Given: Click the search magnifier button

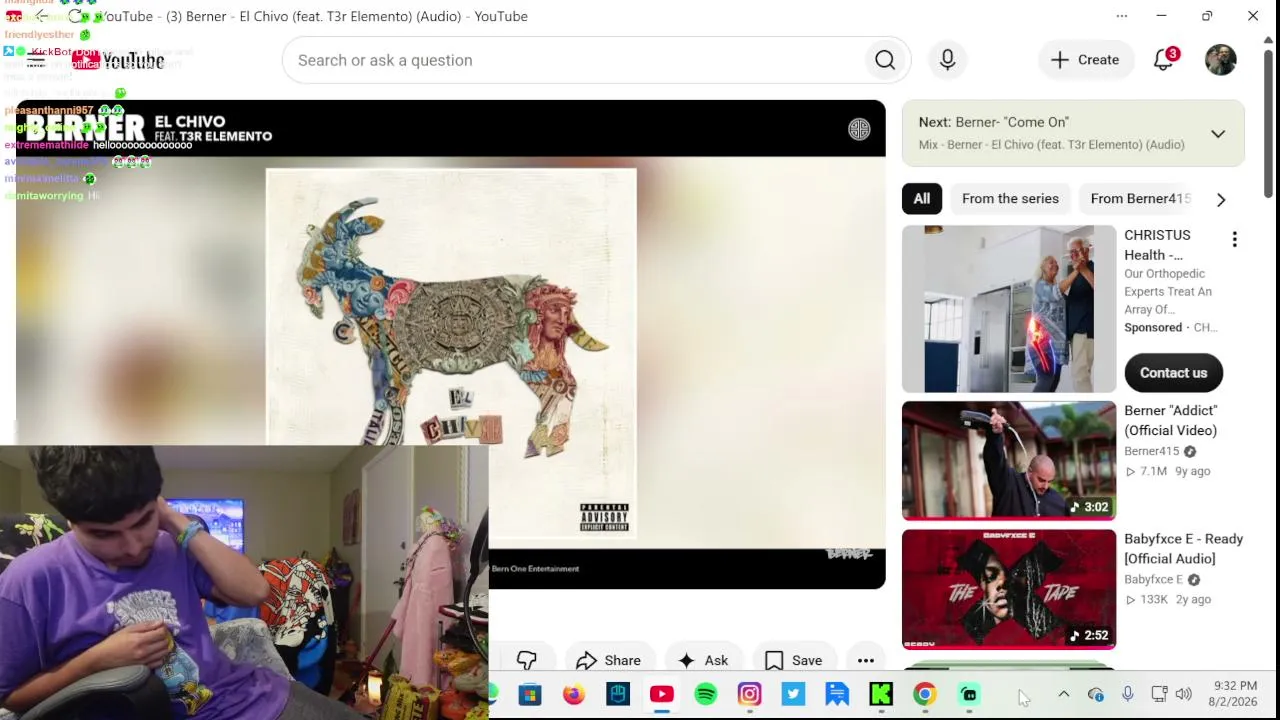Looking at the screenshot, I should 885,60.
